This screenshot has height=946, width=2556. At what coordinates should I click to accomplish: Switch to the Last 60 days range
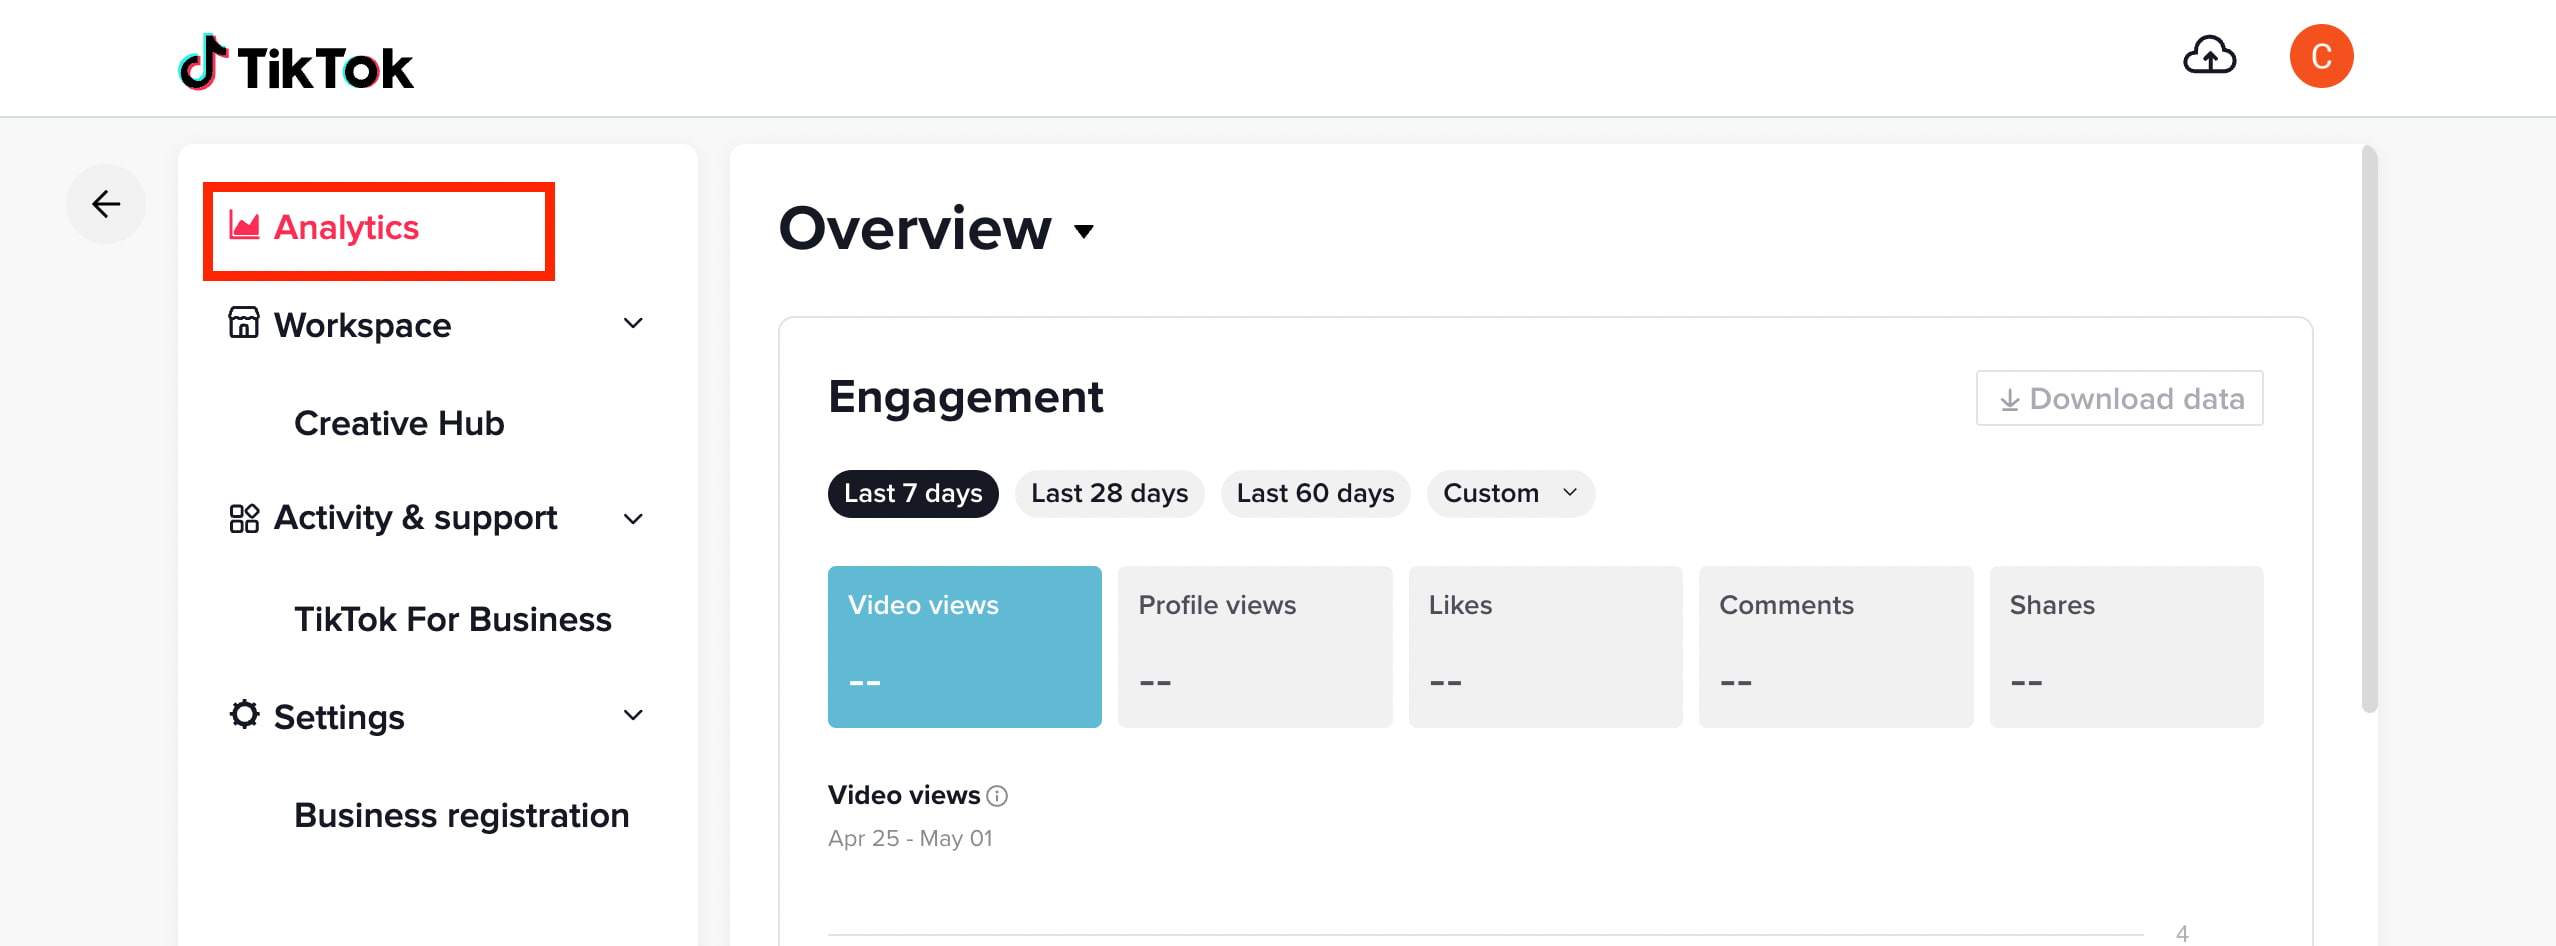1315,493
